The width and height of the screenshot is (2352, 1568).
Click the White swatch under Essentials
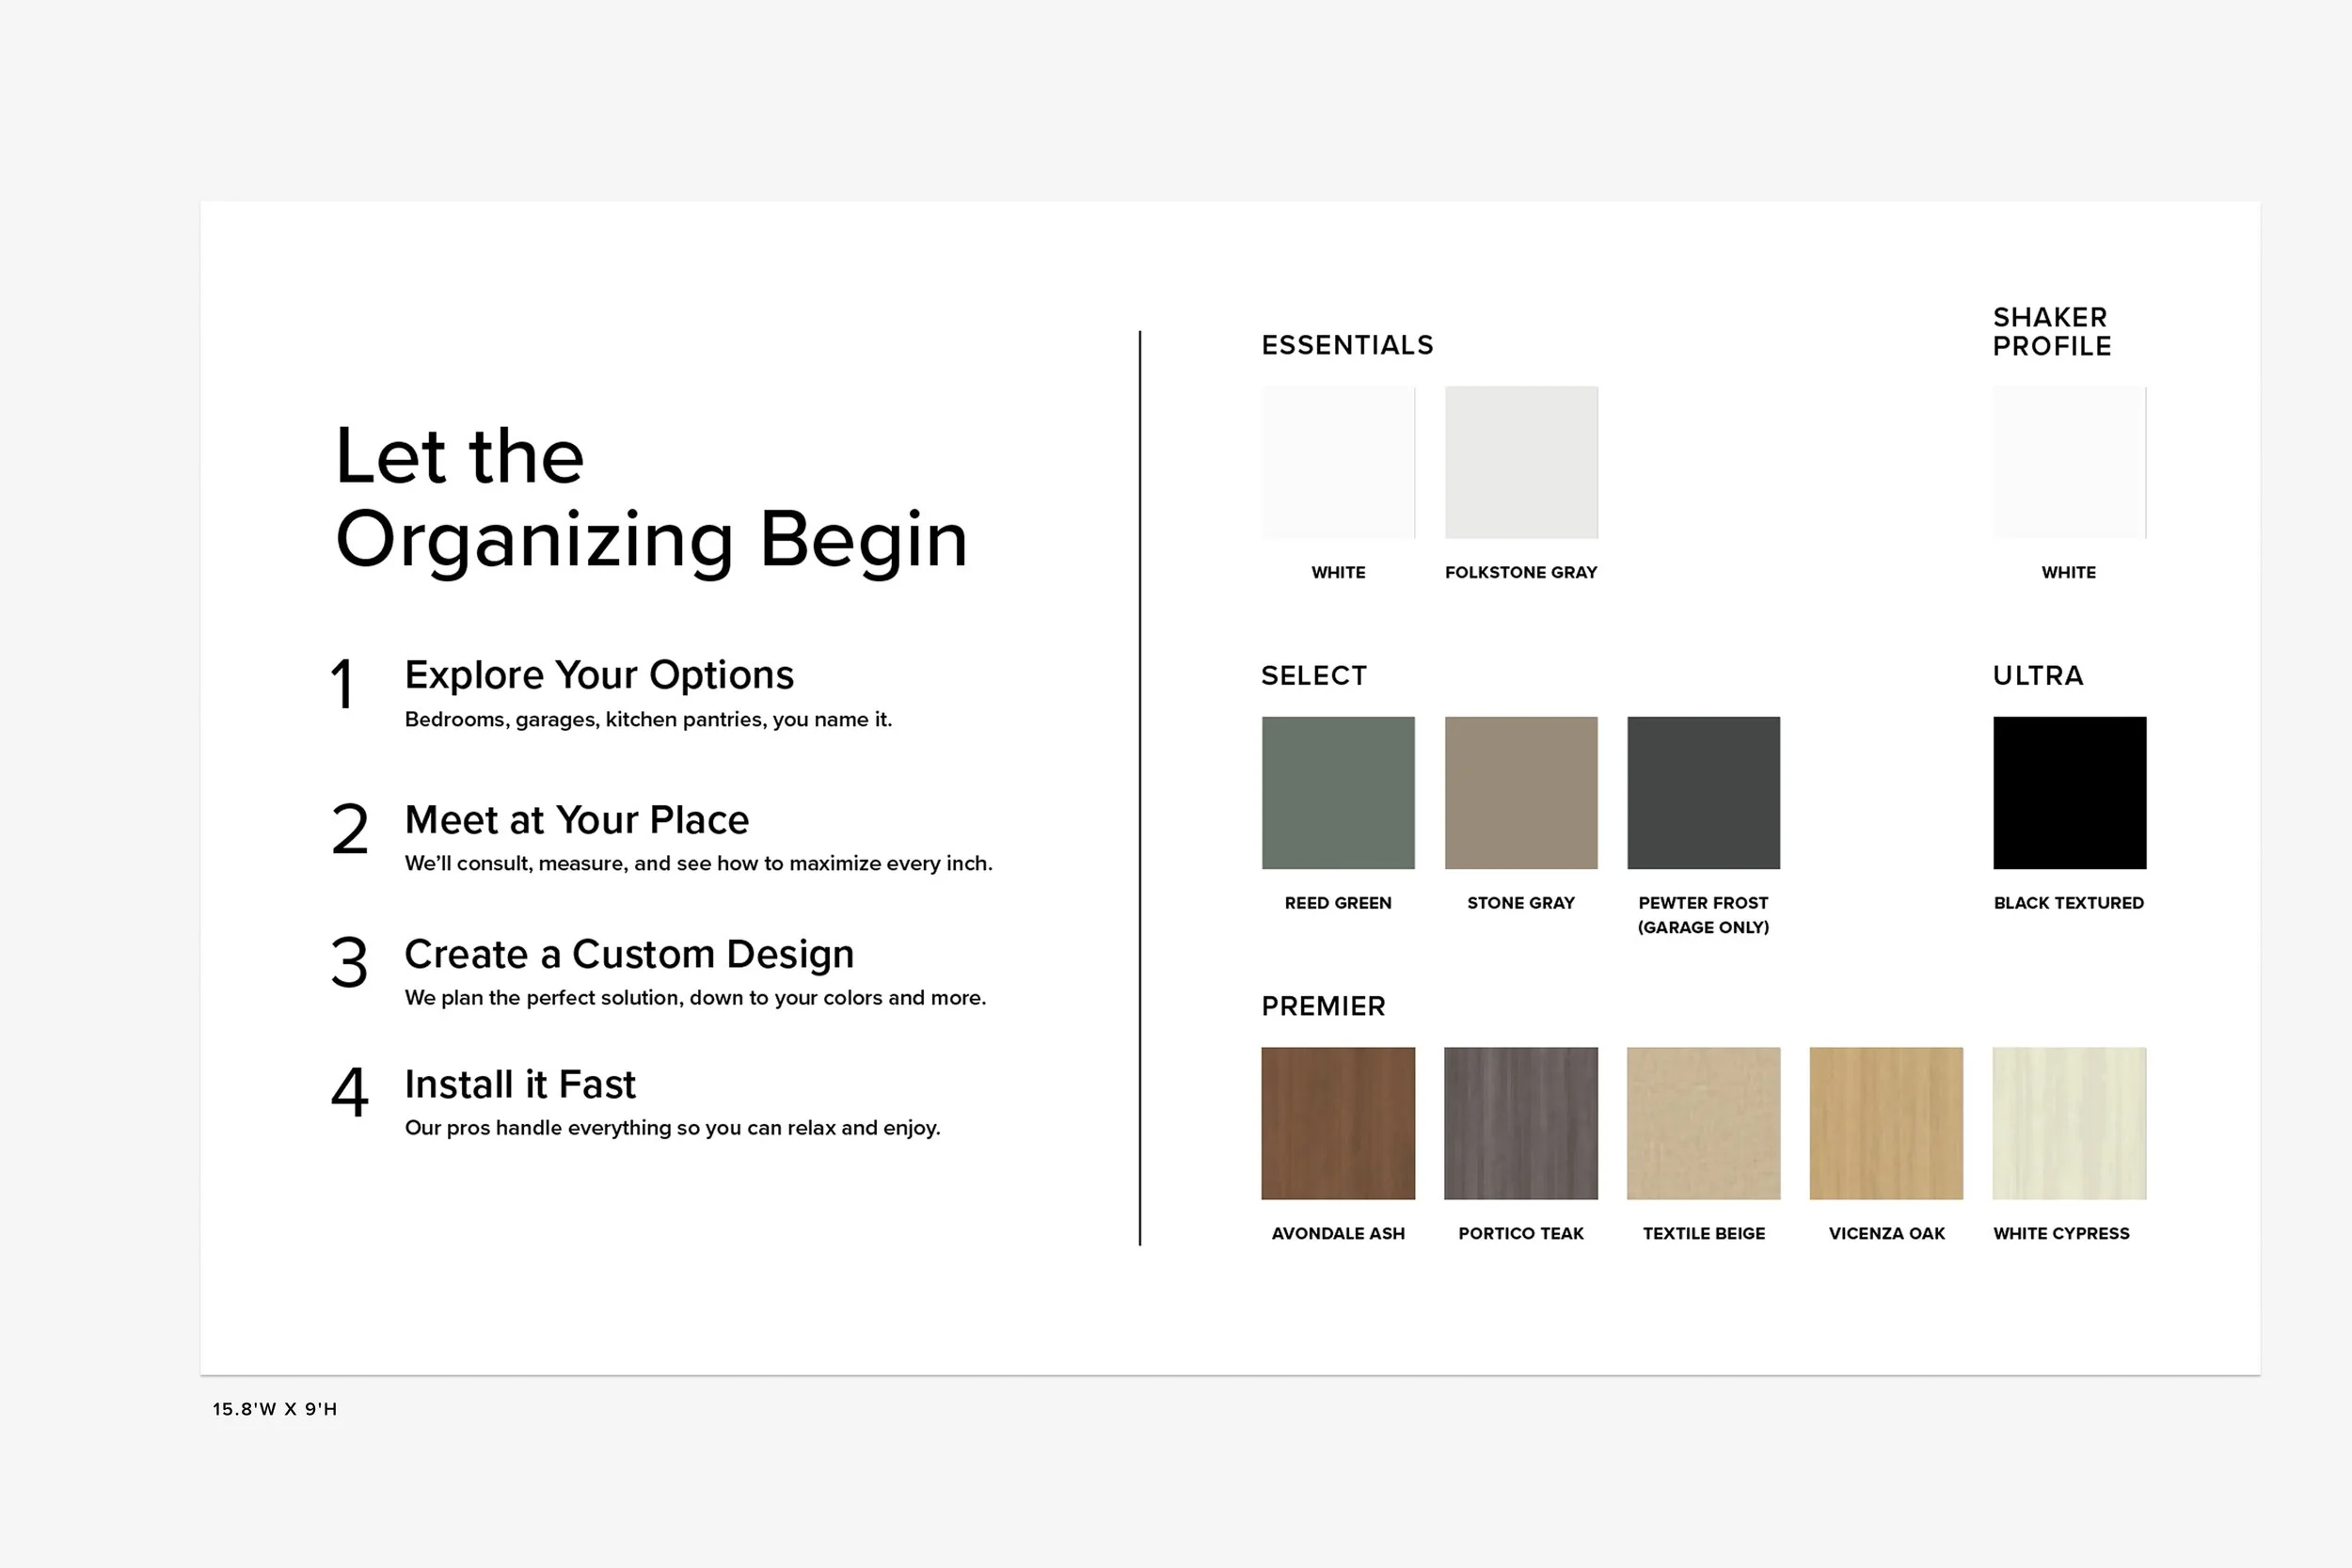(x=1338, y=462)
